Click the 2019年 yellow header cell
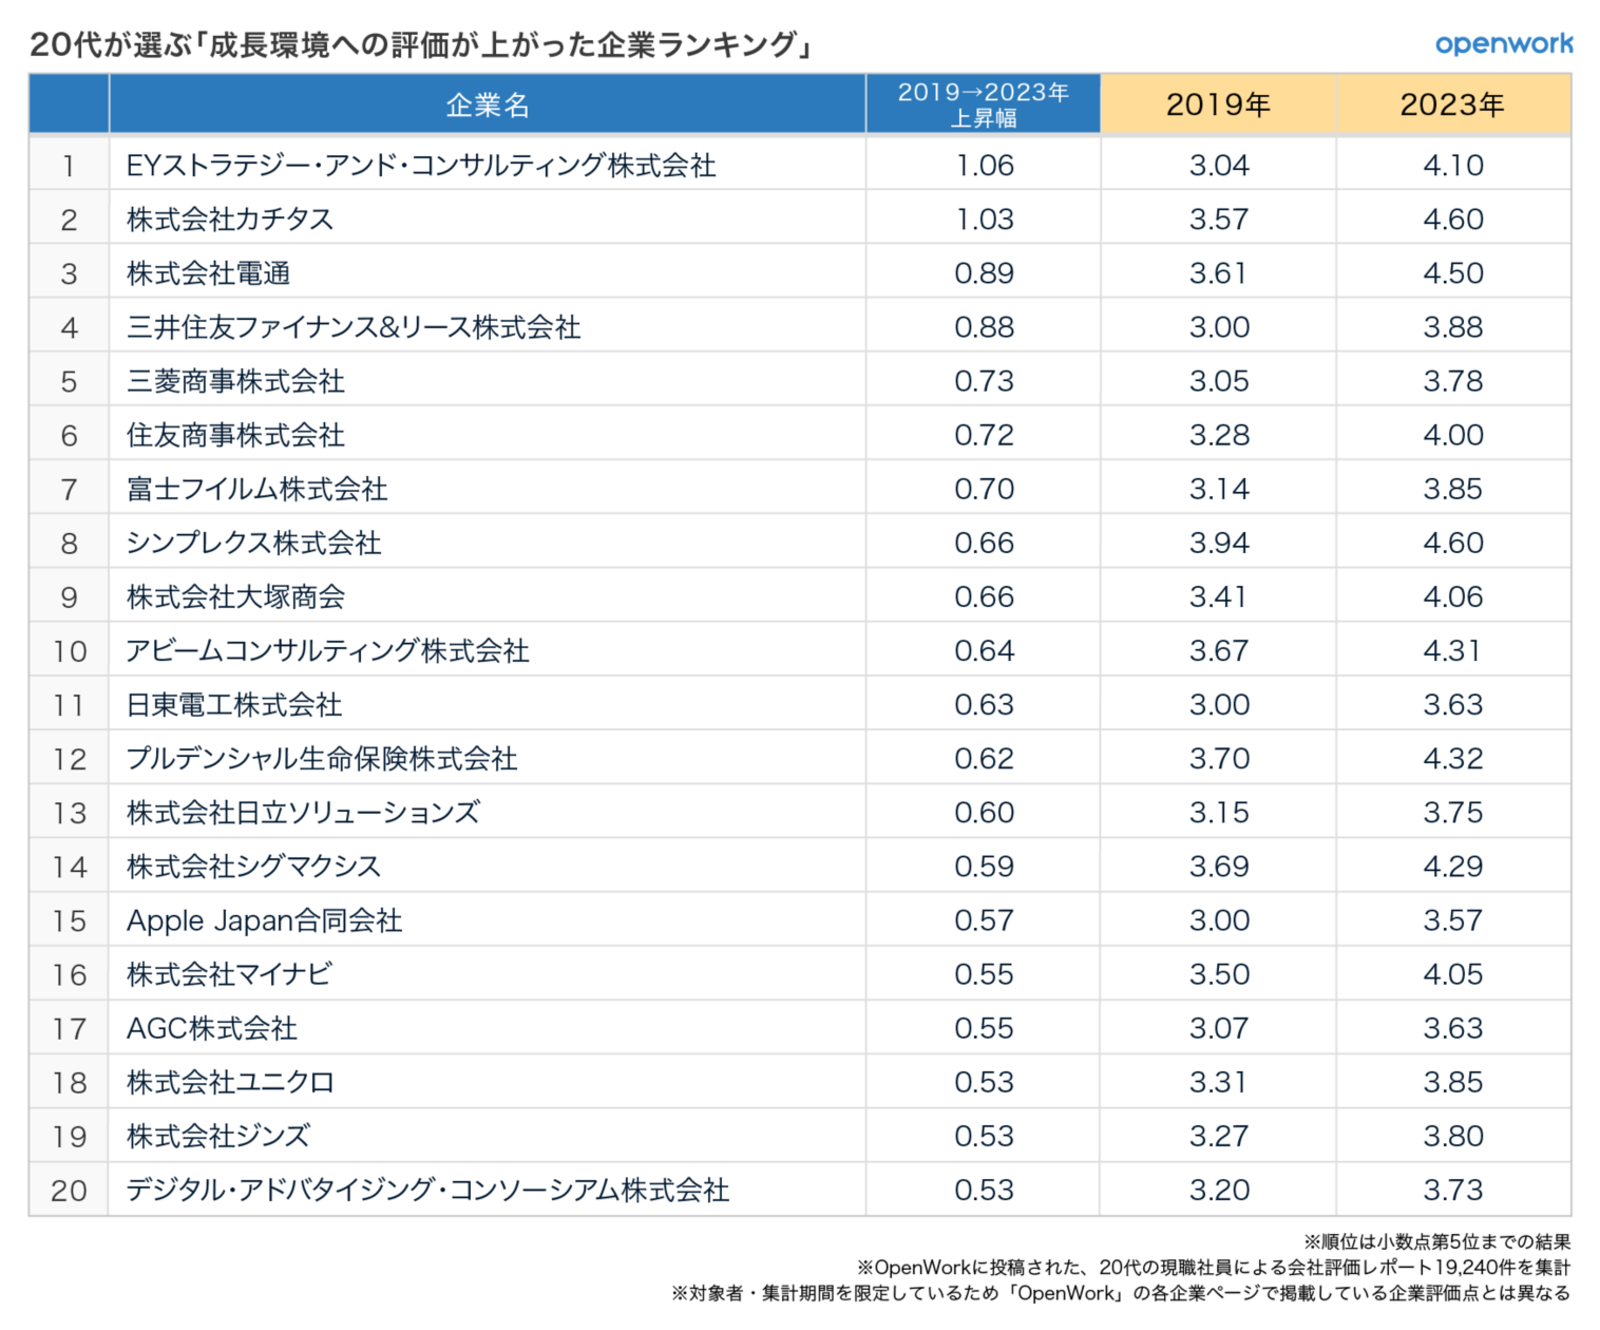Image resolution: width=1600 pixels, height=1330 pixels. click(x=1218, y=105)
